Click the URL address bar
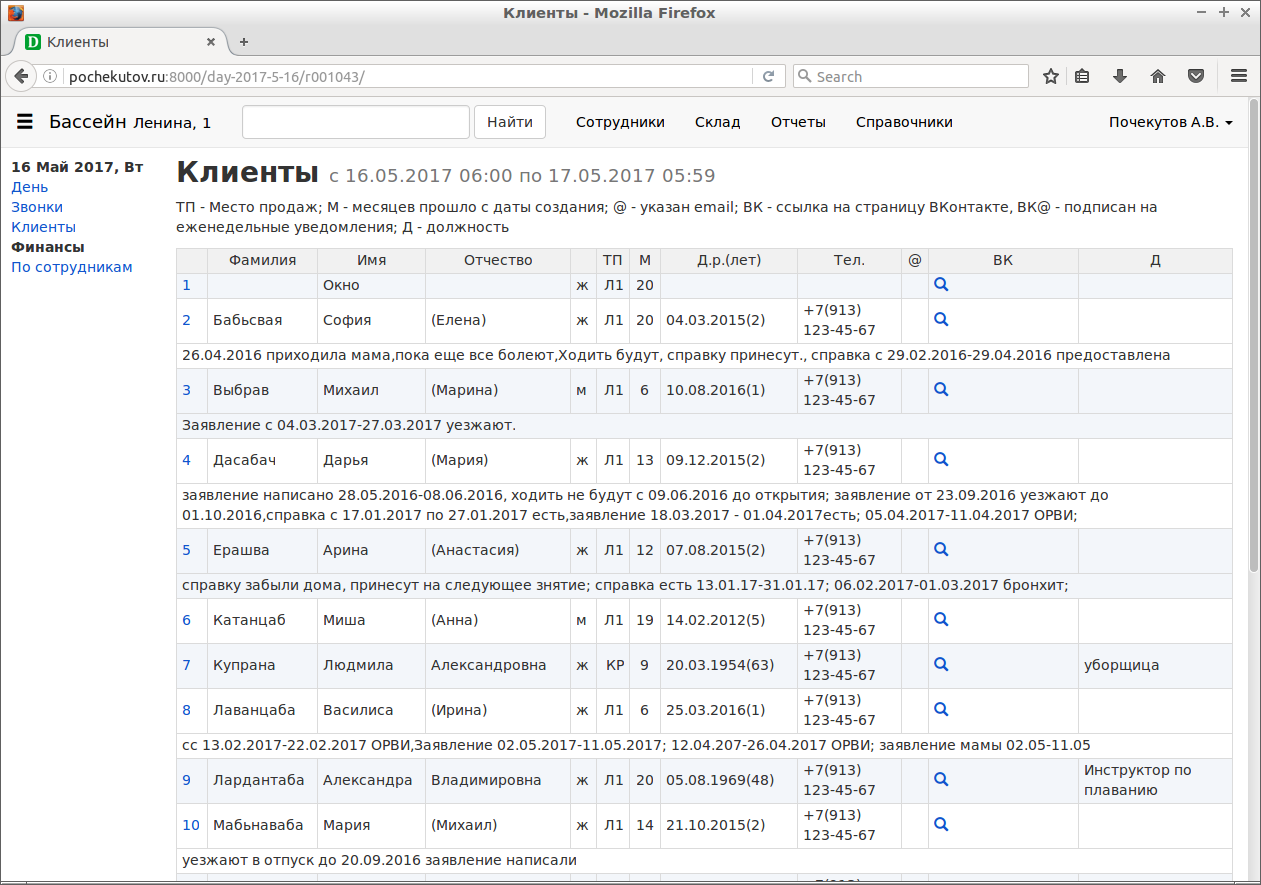 pos(410,76)
